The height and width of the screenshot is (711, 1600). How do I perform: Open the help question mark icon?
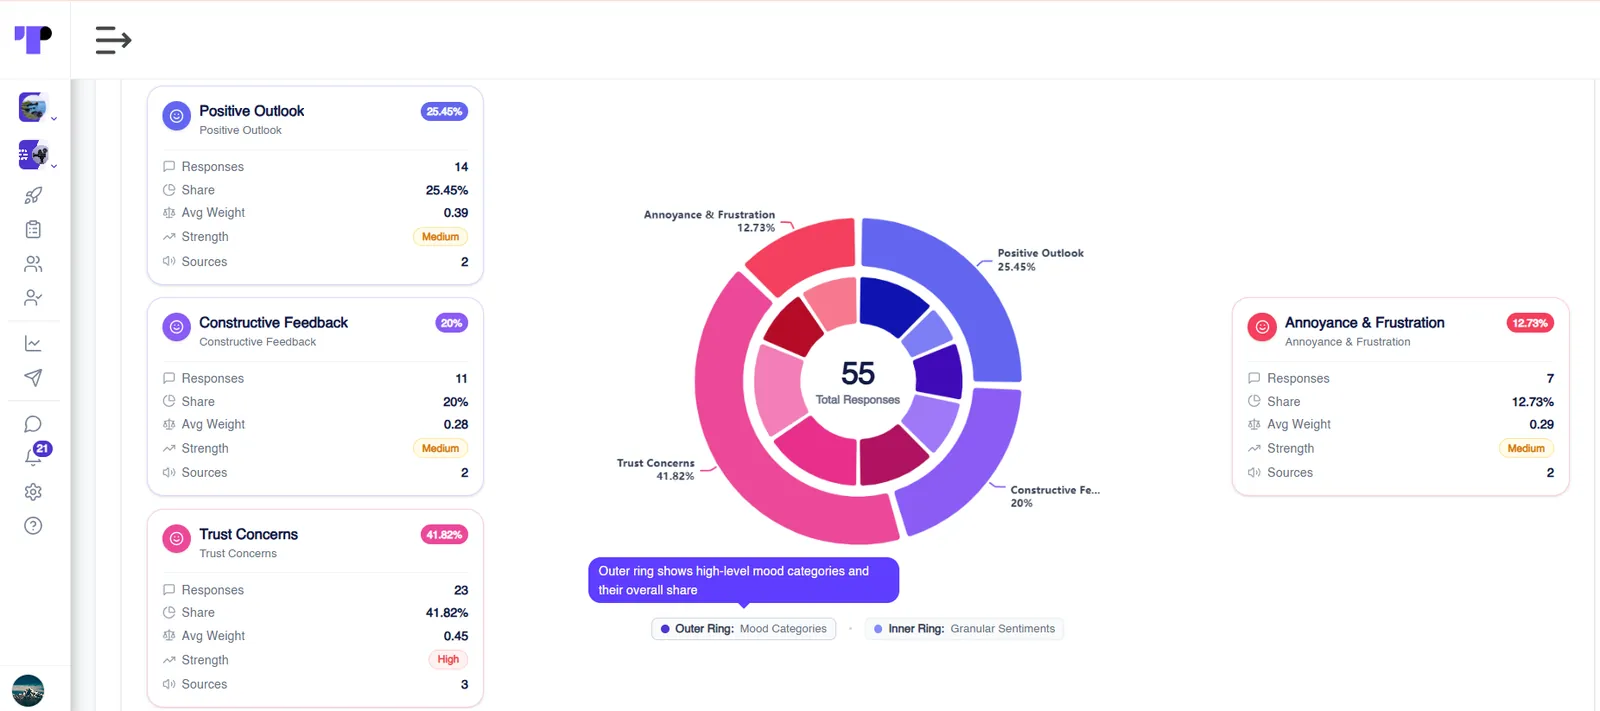click(33, 526)
